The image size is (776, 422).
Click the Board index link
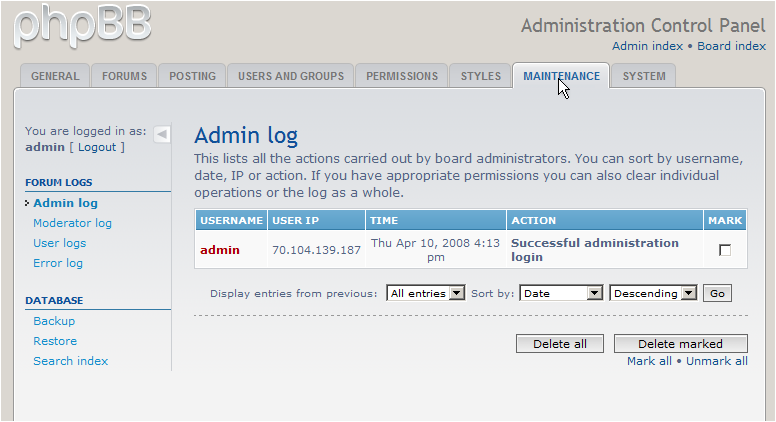(731, 46)
